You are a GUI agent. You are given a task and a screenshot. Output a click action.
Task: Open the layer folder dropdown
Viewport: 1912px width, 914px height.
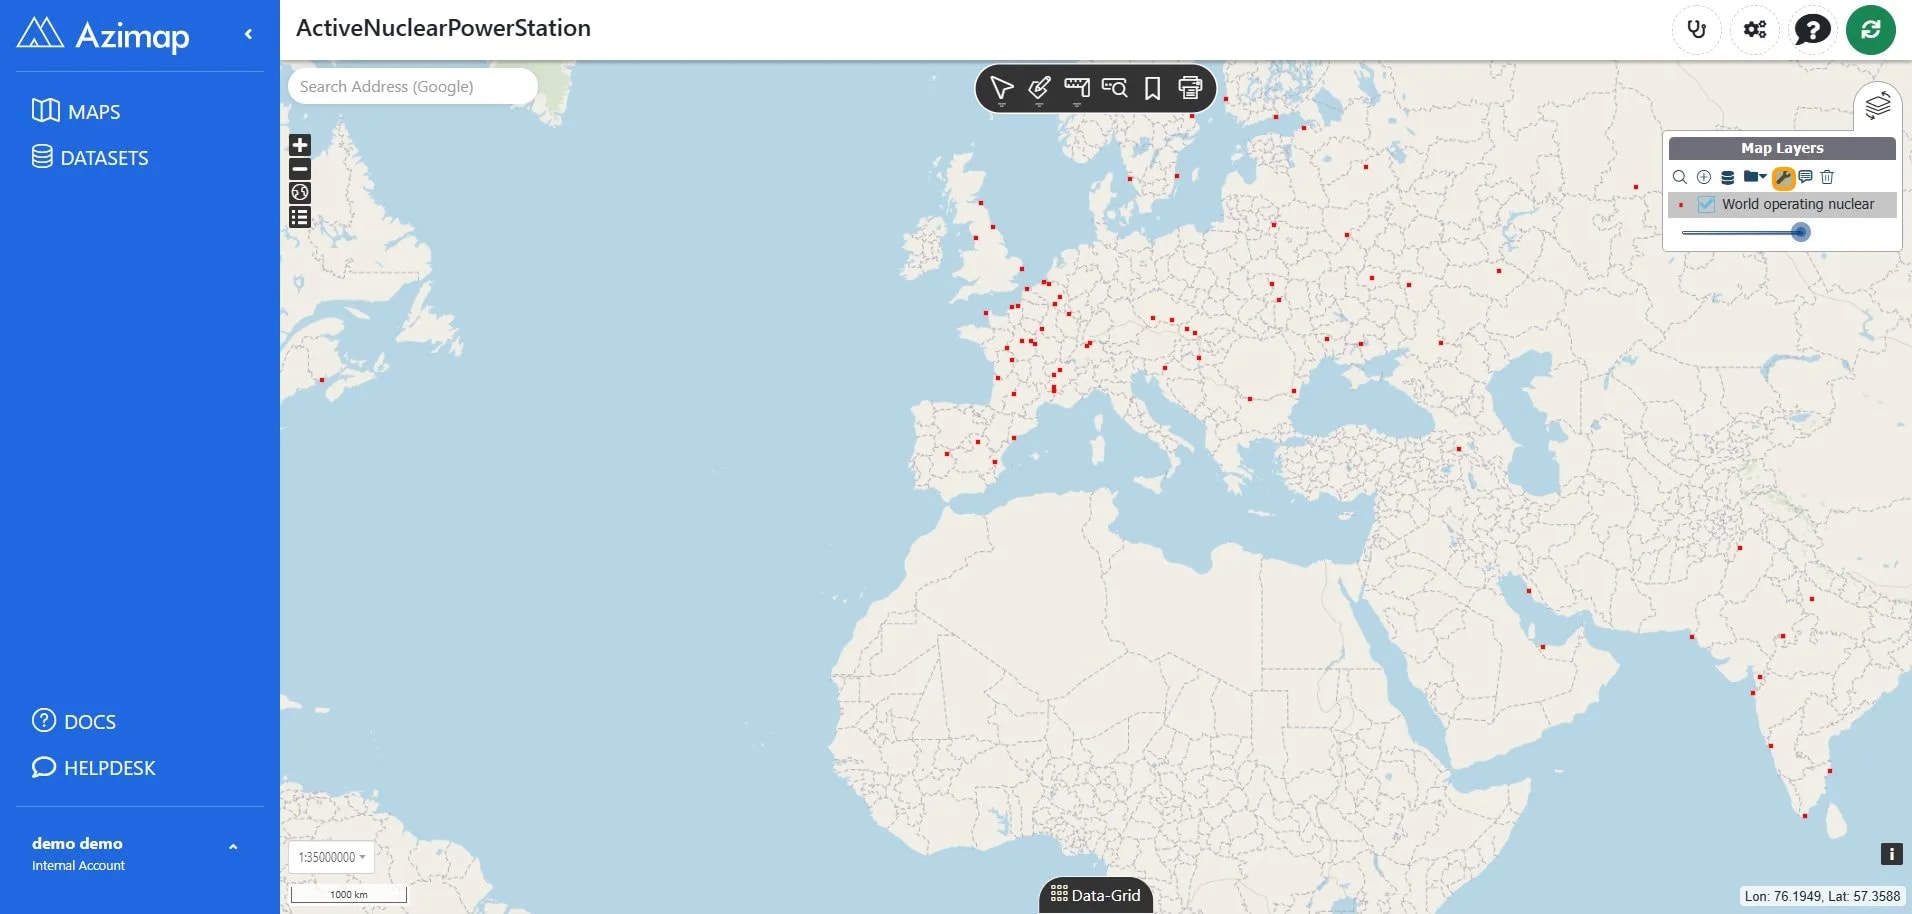point(1754,177)
